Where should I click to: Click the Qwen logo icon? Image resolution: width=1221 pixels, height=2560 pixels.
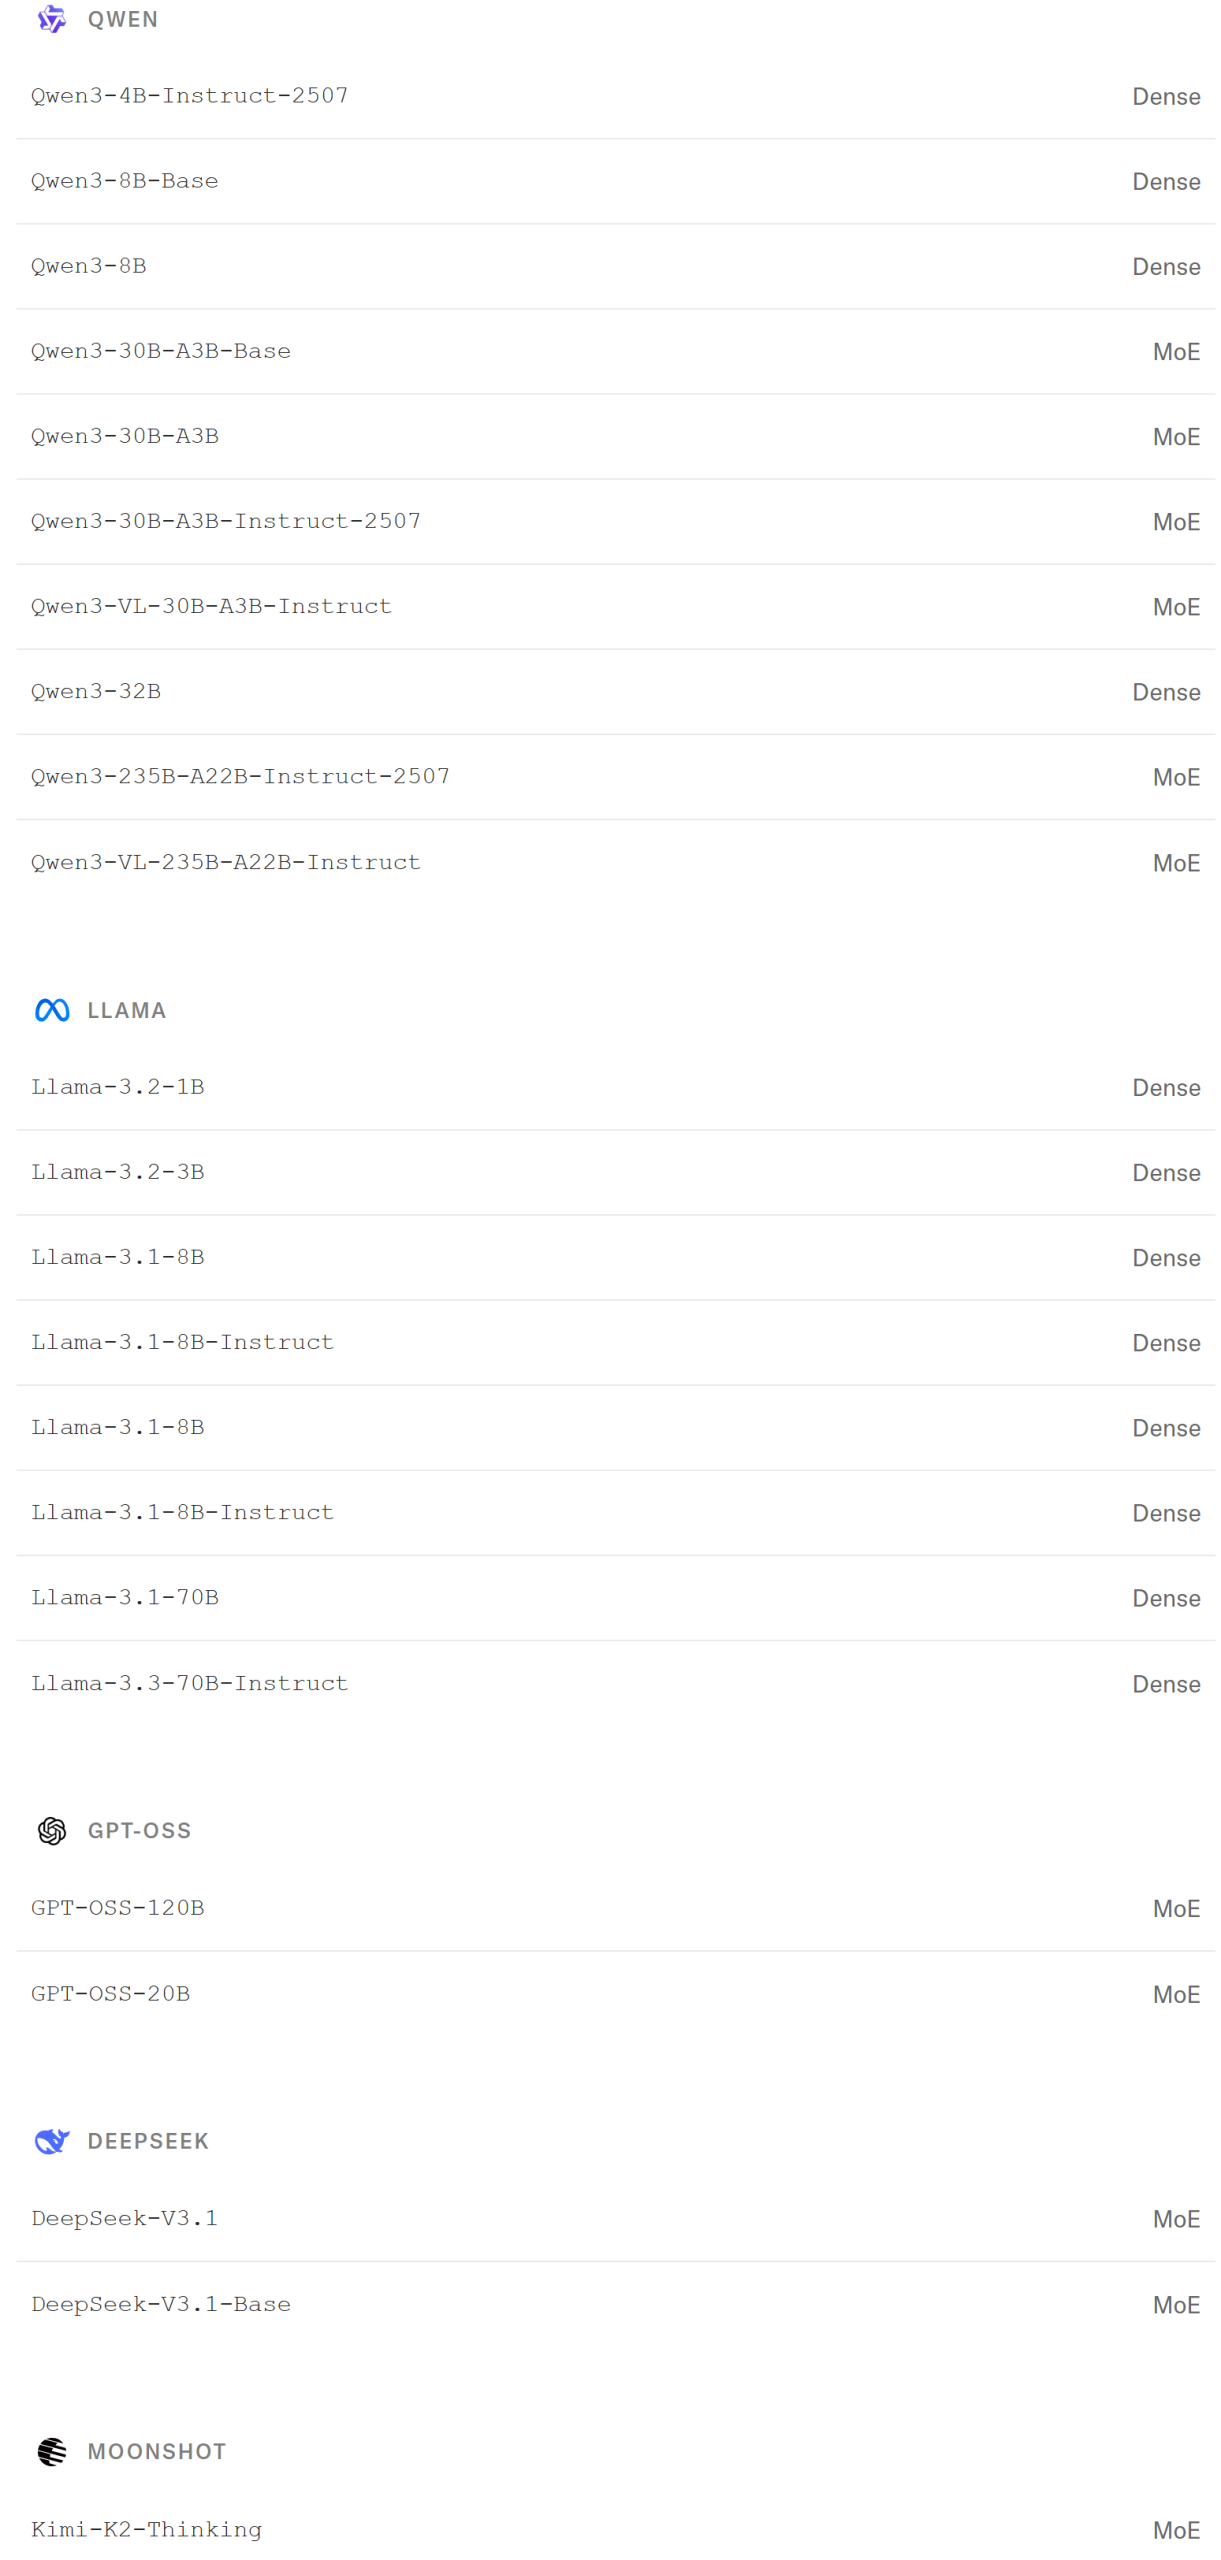tap(51, 19)
